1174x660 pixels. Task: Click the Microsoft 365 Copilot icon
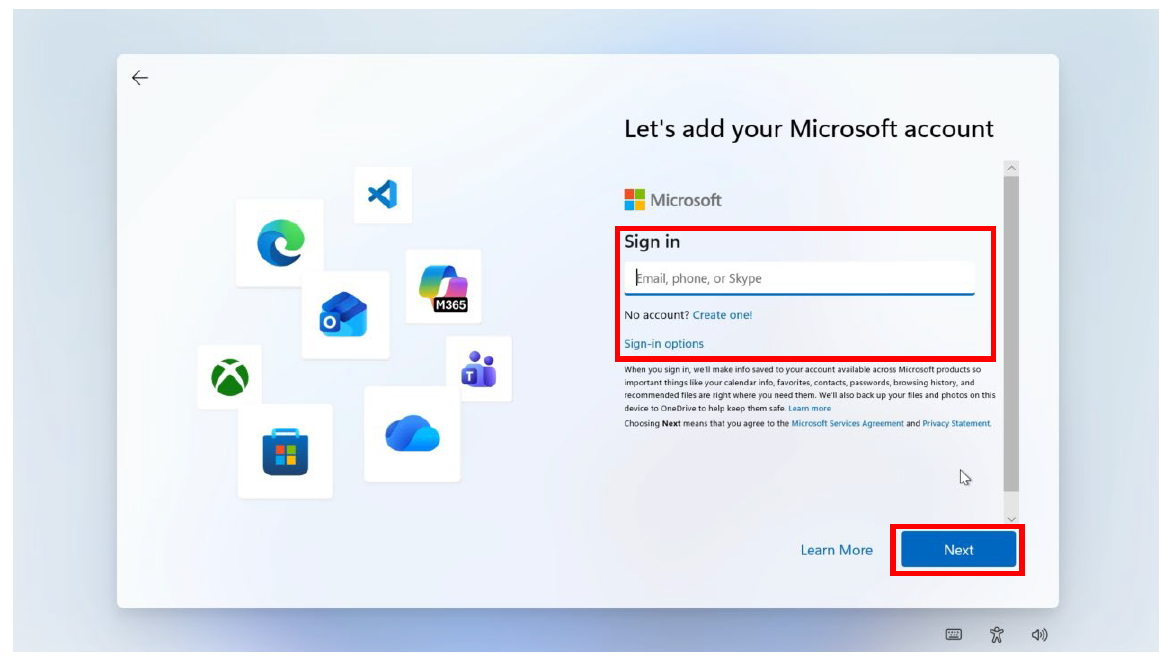coord(443,288)
